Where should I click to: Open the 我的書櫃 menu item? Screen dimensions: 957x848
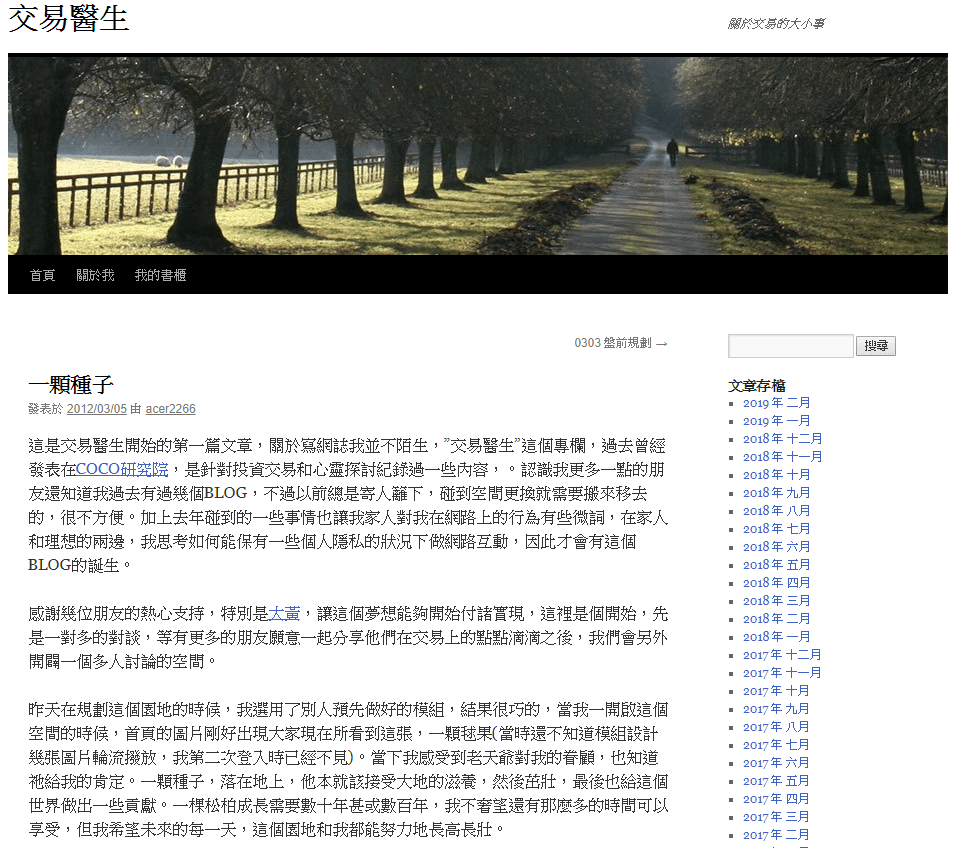click(x=160, y=275)
